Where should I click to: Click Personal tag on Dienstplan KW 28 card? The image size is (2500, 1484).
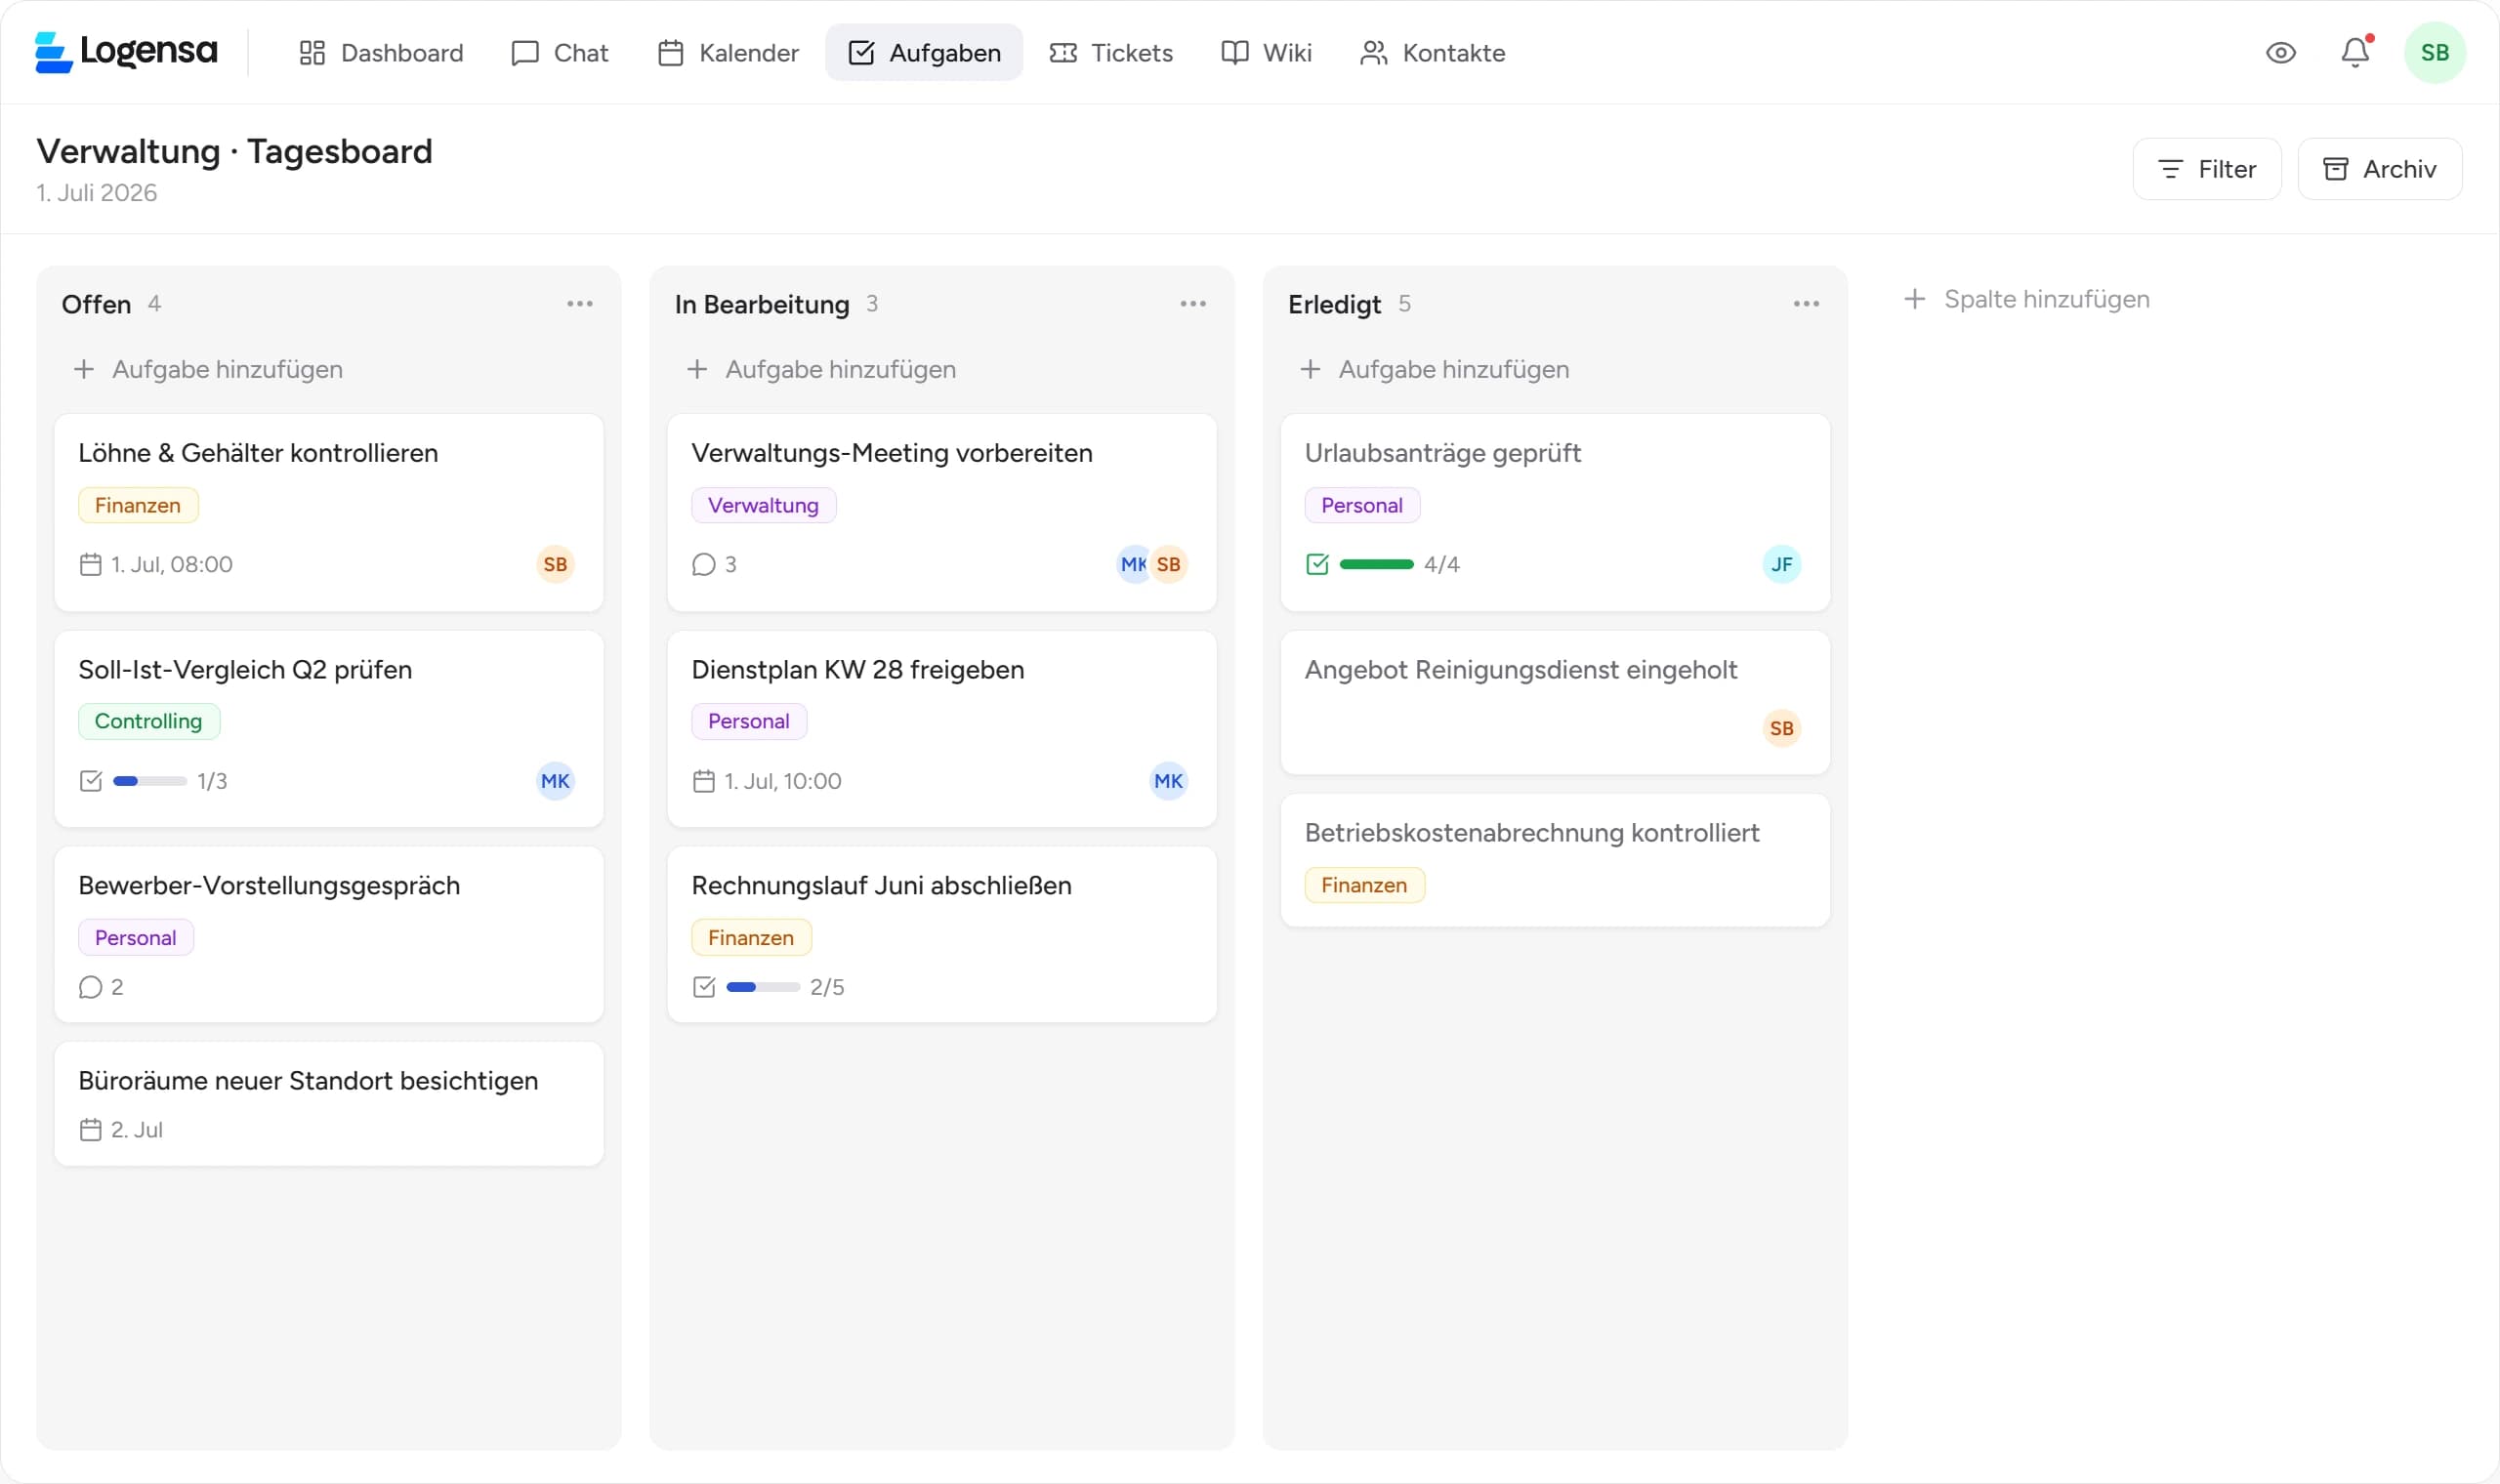coord(749,721)
